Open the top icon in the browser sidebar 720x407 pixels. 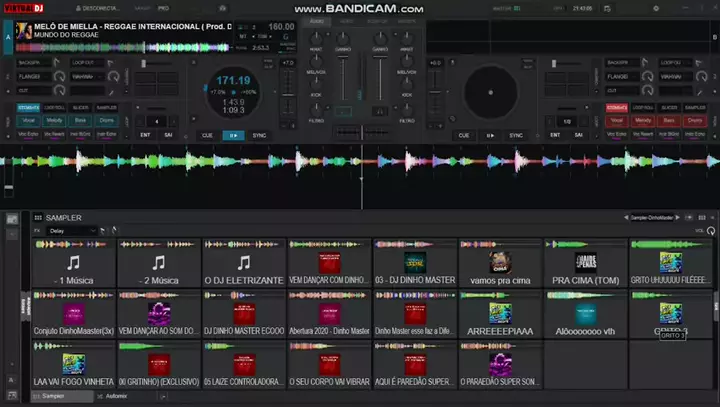[x=12, y=220]
